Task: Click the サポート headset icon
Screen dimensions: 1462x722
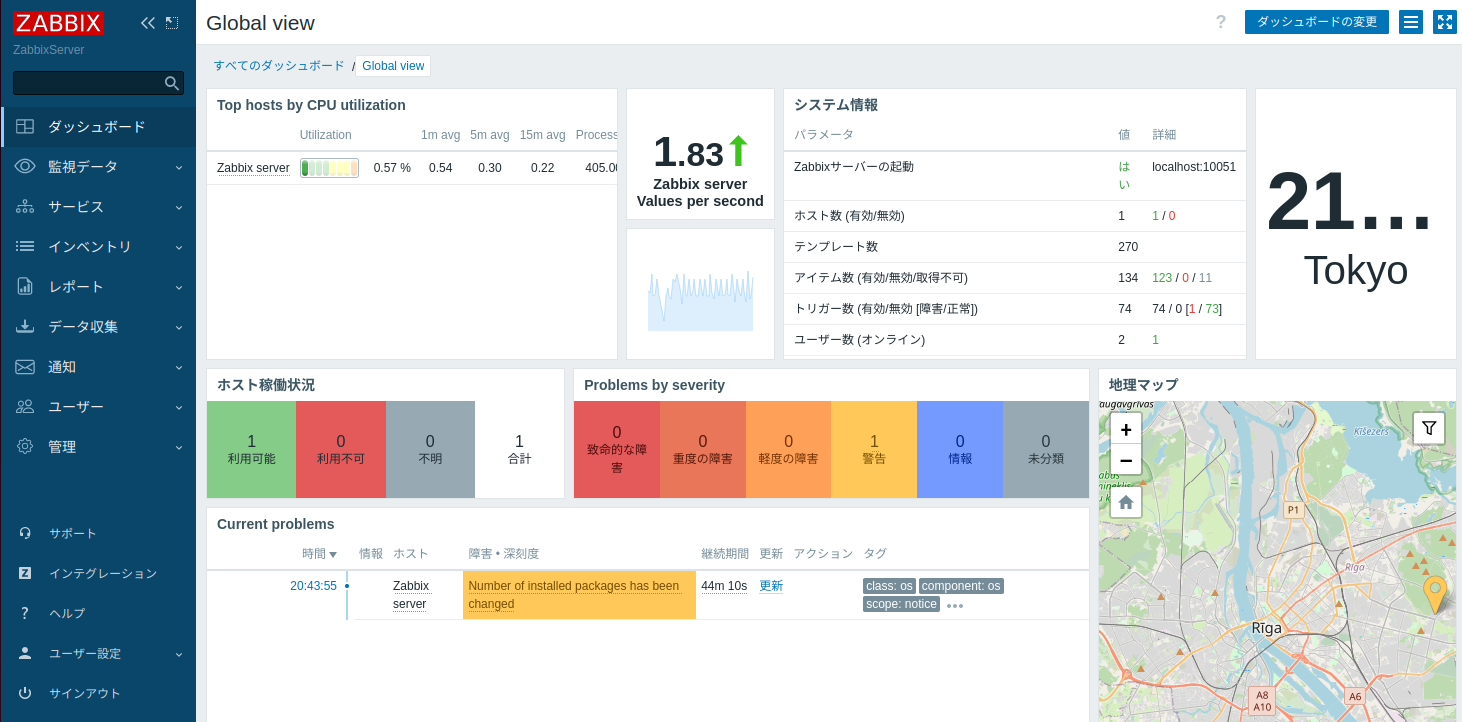Action: pyautogui.click(x=24, y=532)
